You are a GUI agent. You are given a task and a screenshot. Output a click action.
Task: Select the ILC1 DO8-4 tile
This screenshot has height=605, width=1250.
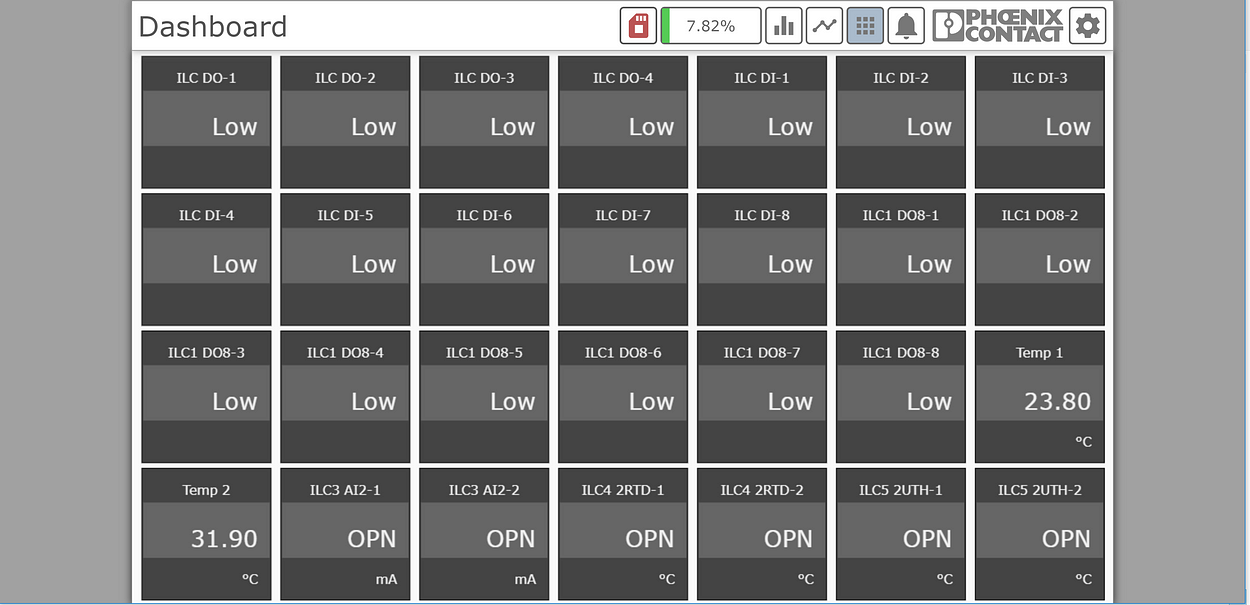point(345,396)
